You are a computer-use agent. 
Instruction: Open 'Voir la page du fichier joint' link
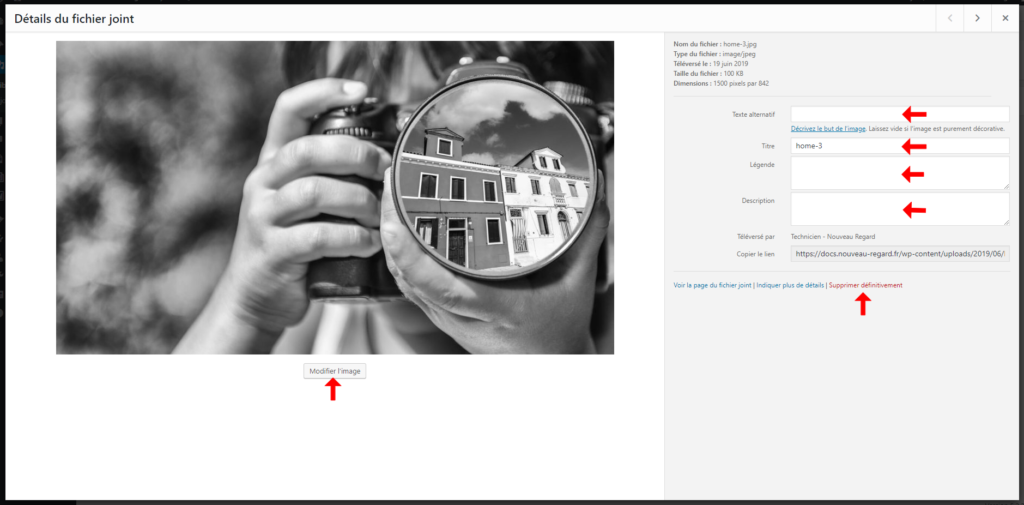(x=712, y=285)
